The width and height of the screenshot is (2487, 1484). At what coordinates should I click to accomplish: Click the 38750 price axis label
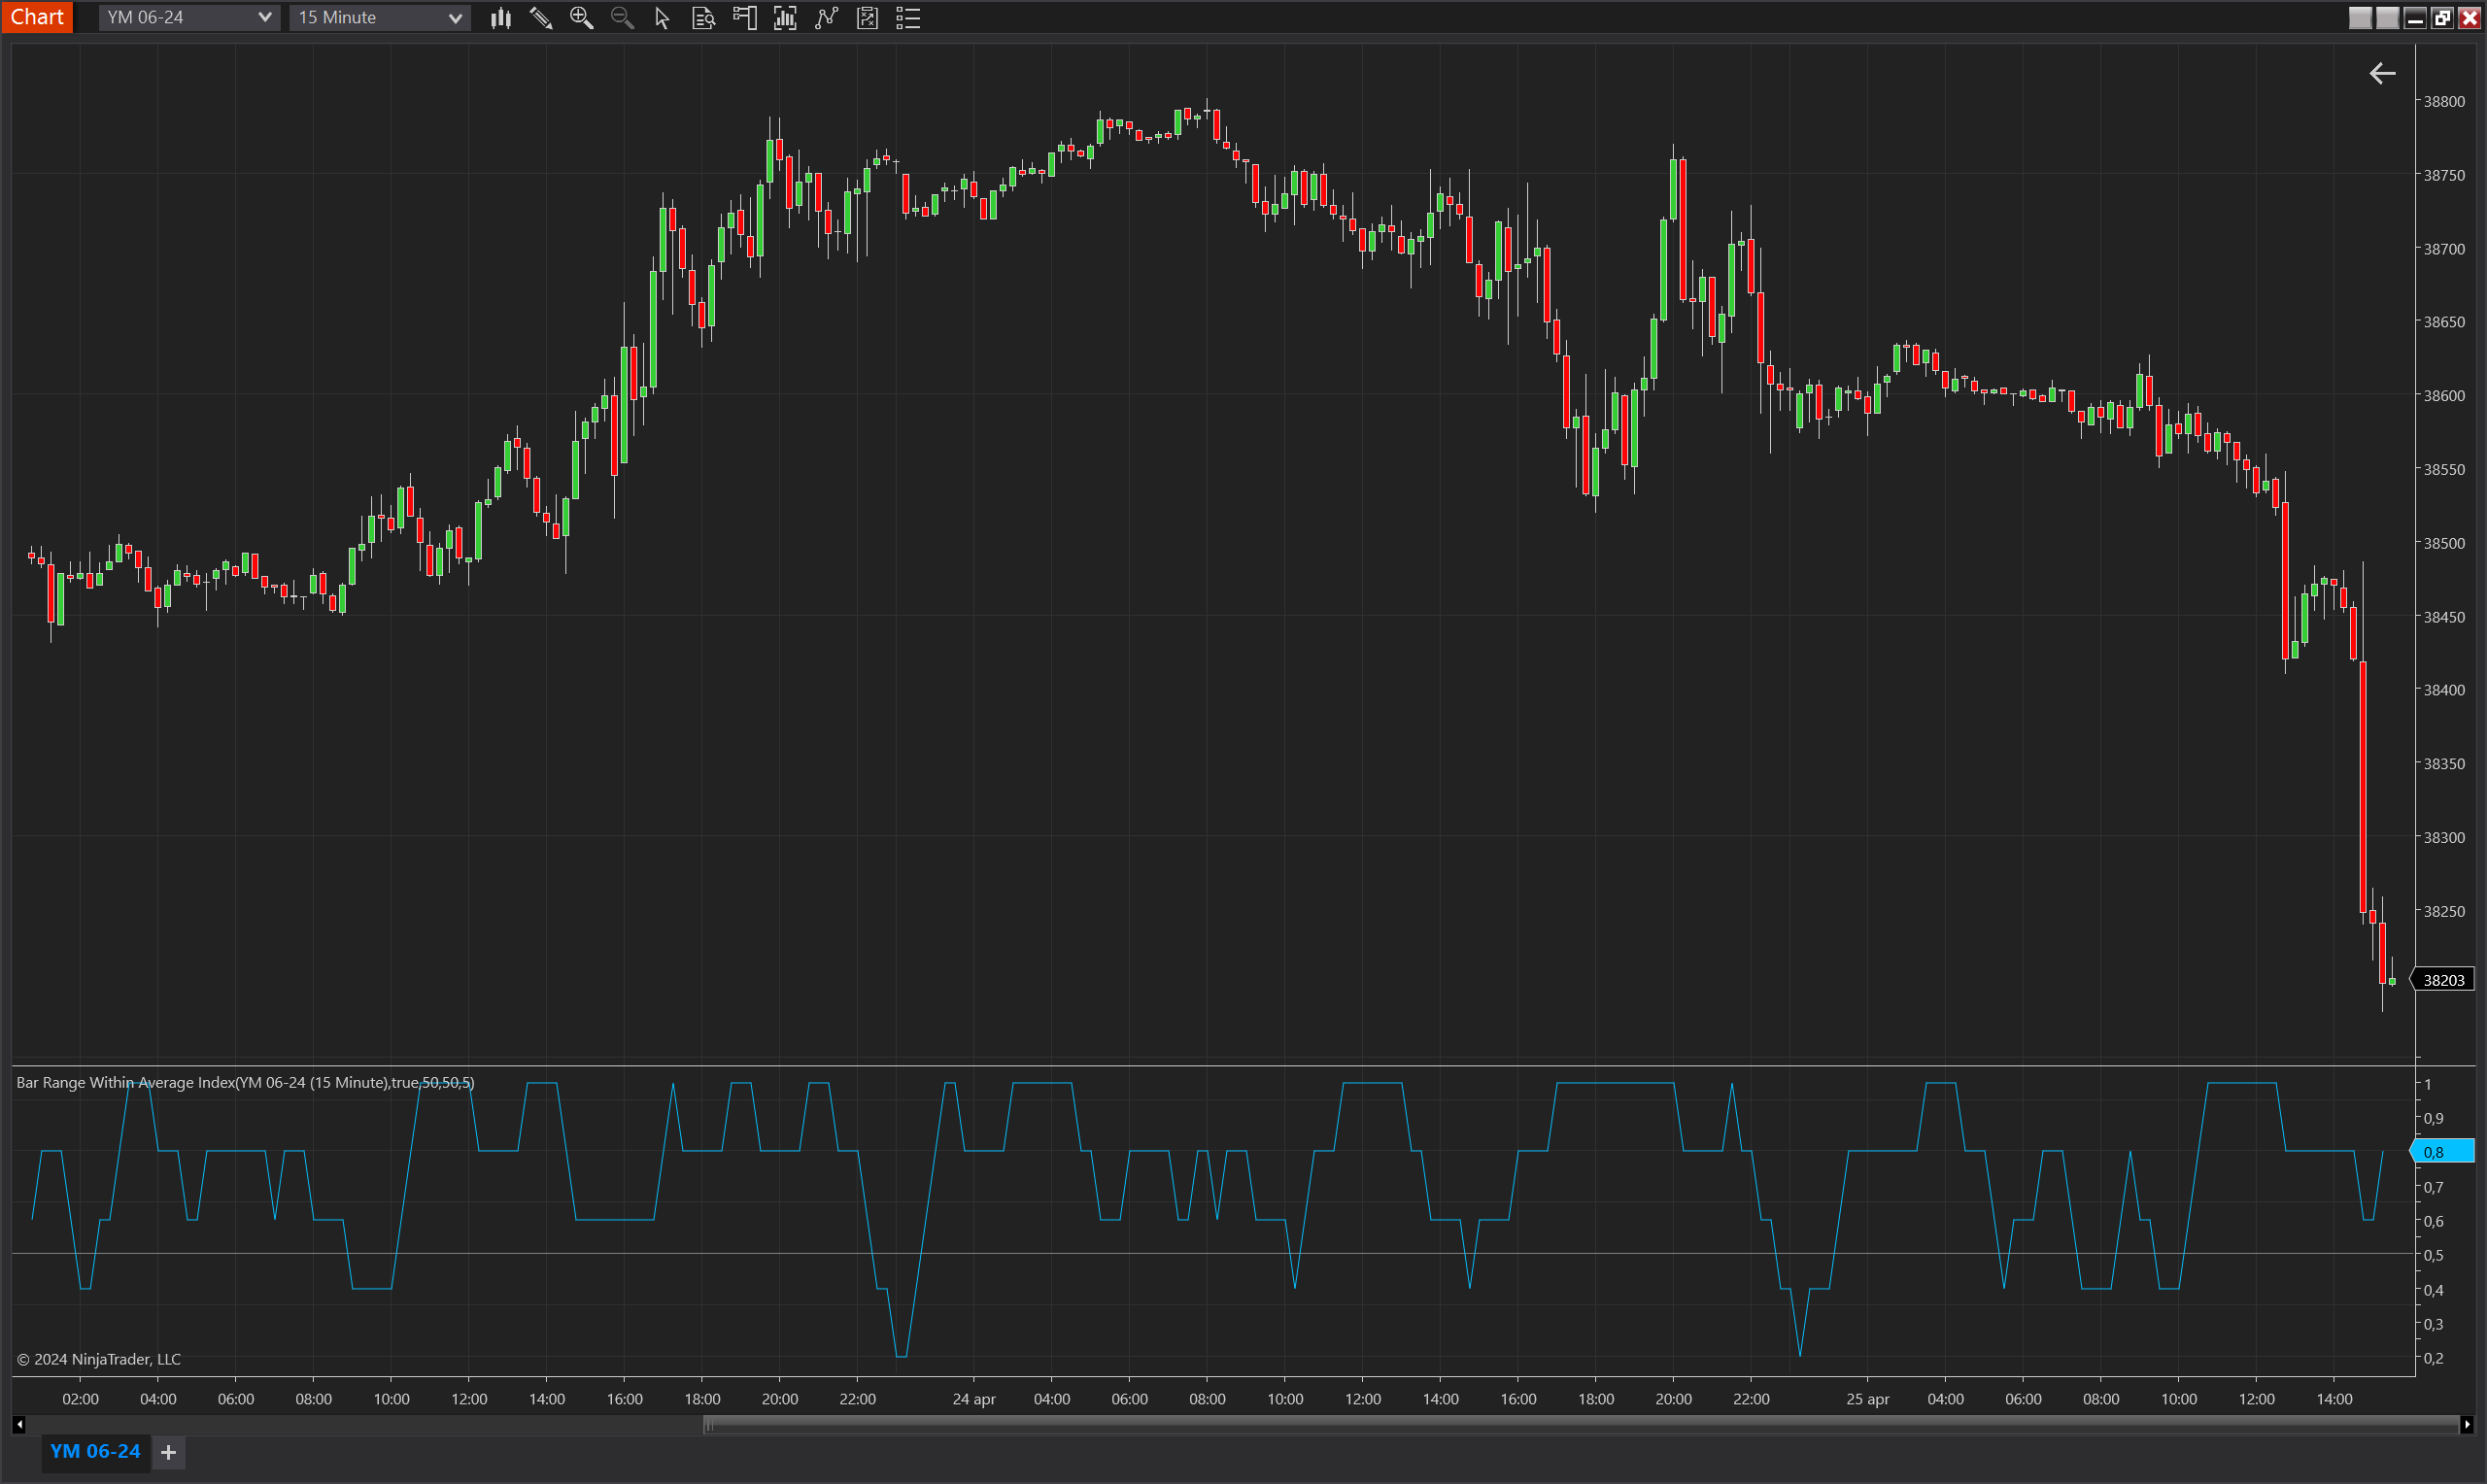click(2444, 175)
